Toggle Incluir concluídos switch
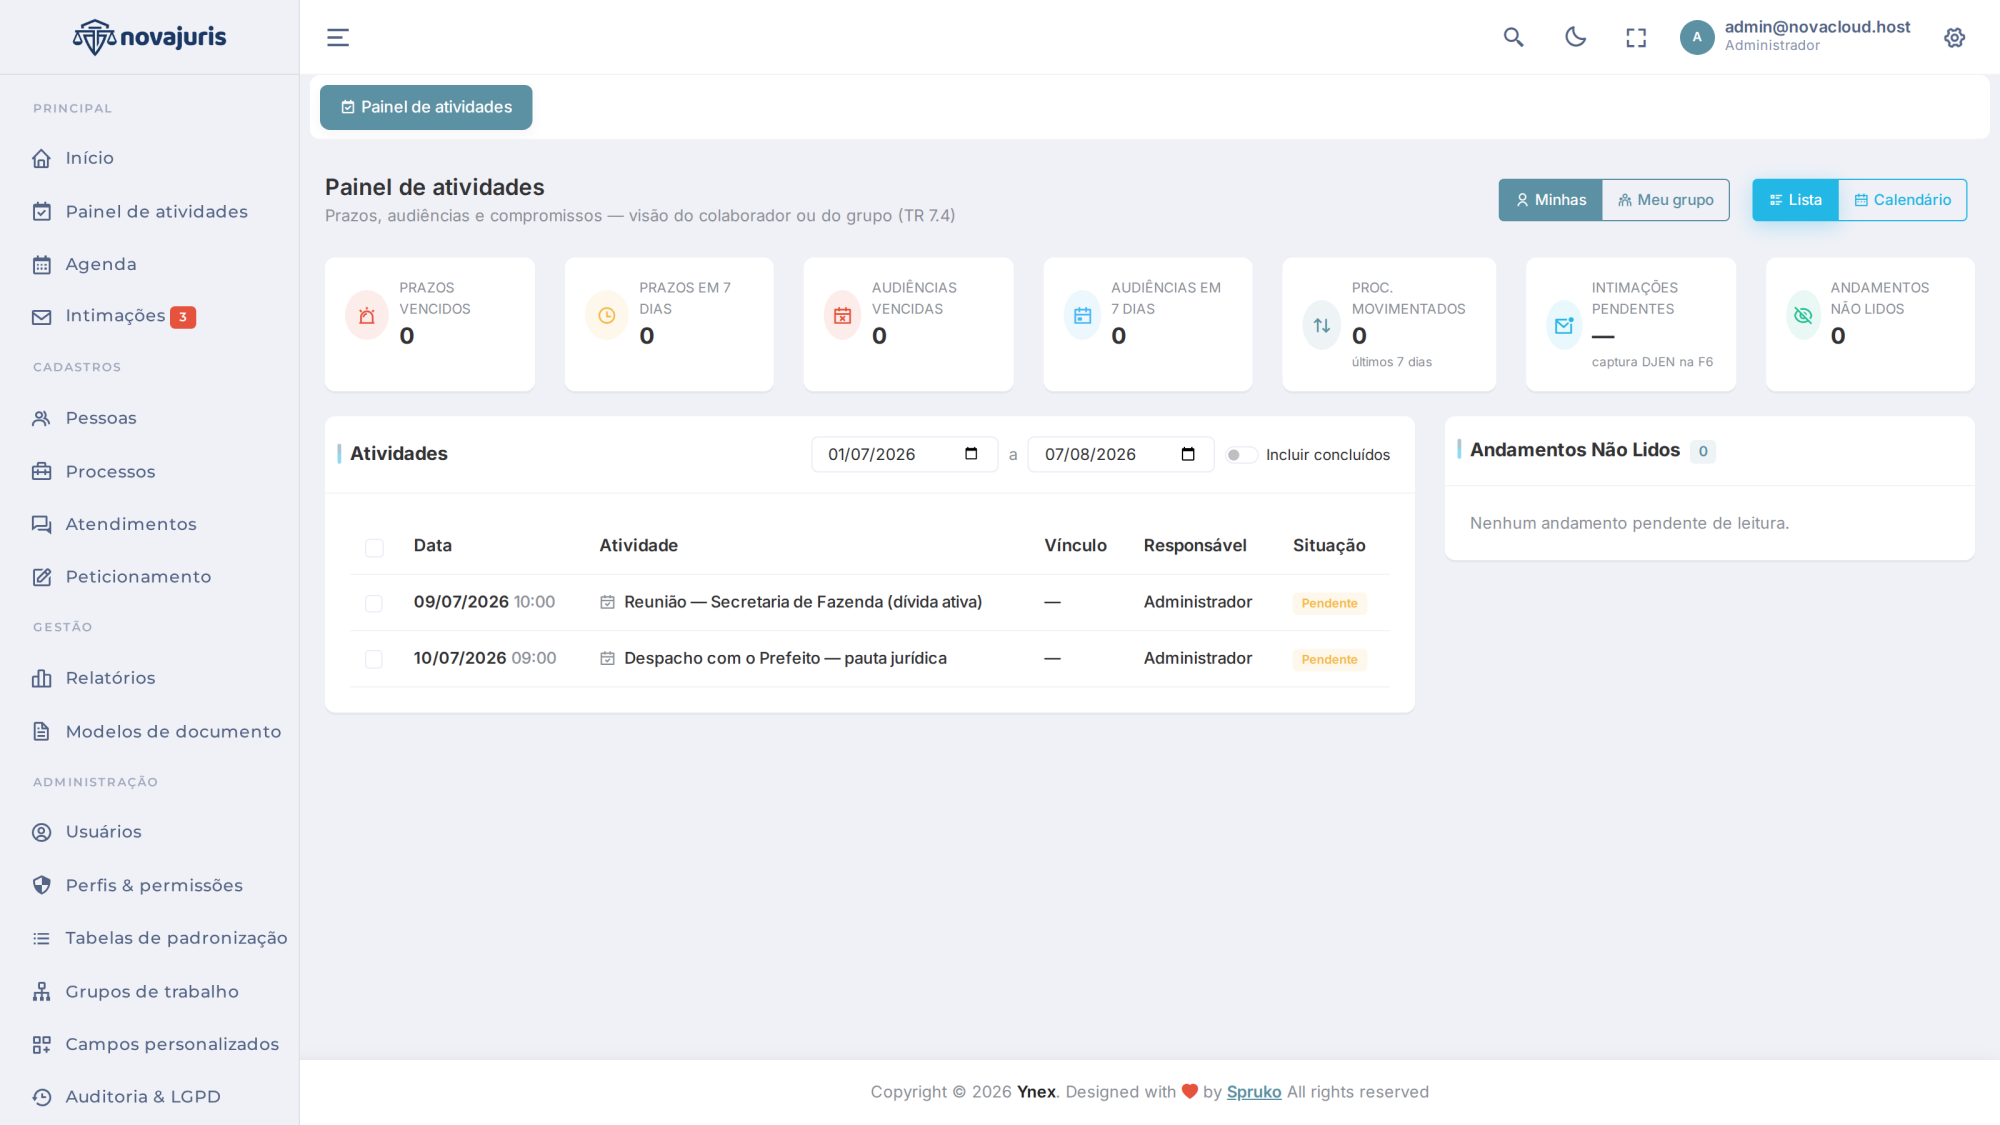2000x1125 pixels. click(1241, 455)
